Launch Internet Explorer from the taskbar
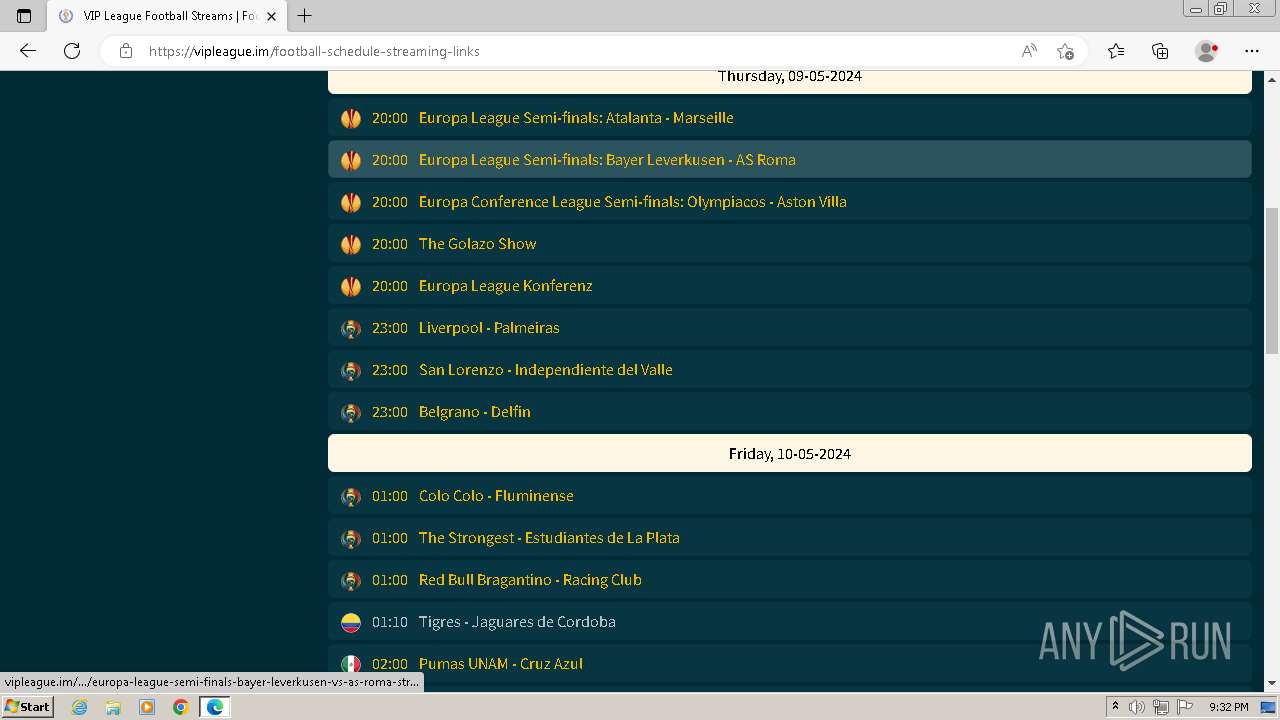This screenshot has height=720, width=1280. pos(79,707)
